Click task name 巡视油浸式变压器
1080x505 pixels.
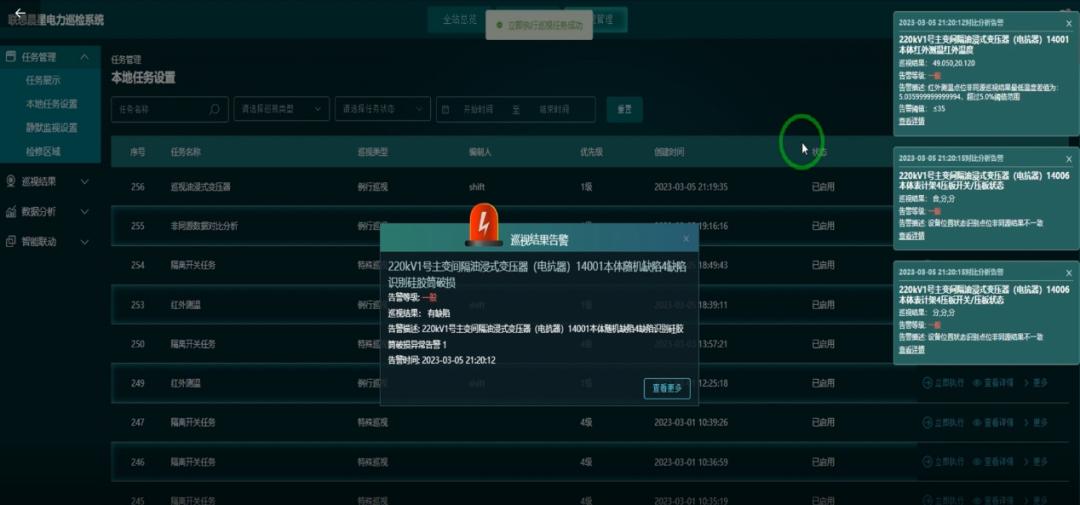click(200, 187)
